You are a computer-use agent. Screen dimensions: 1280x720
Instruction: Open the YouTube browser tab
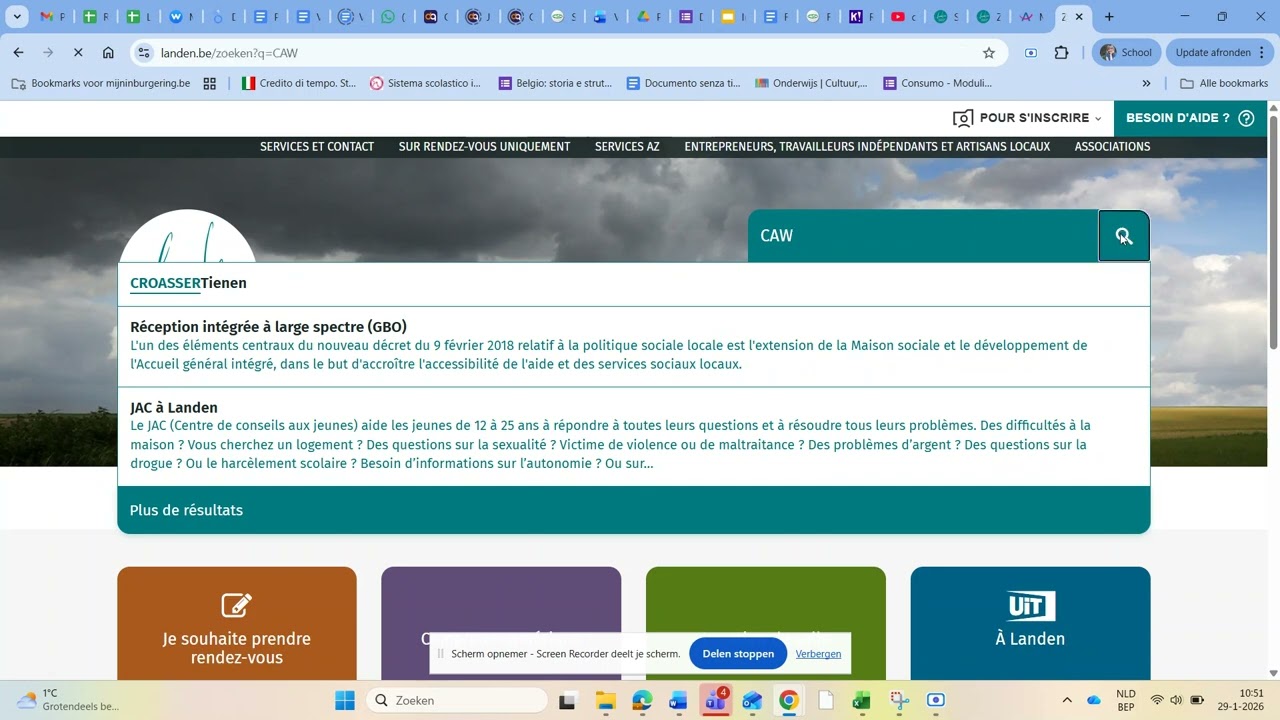[898, 17]
